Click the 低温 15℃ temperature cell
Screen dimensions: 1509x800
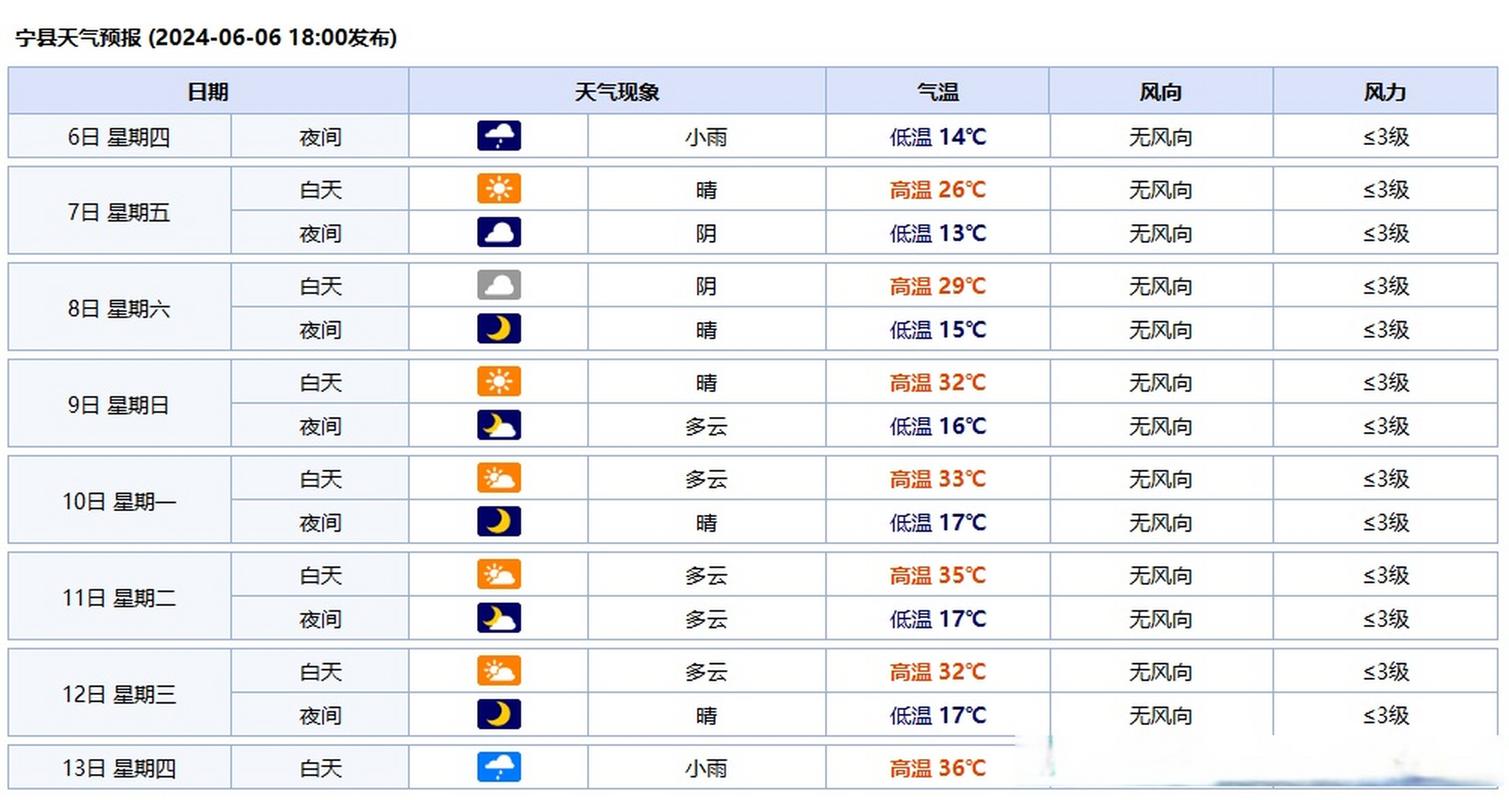point(938,329)
